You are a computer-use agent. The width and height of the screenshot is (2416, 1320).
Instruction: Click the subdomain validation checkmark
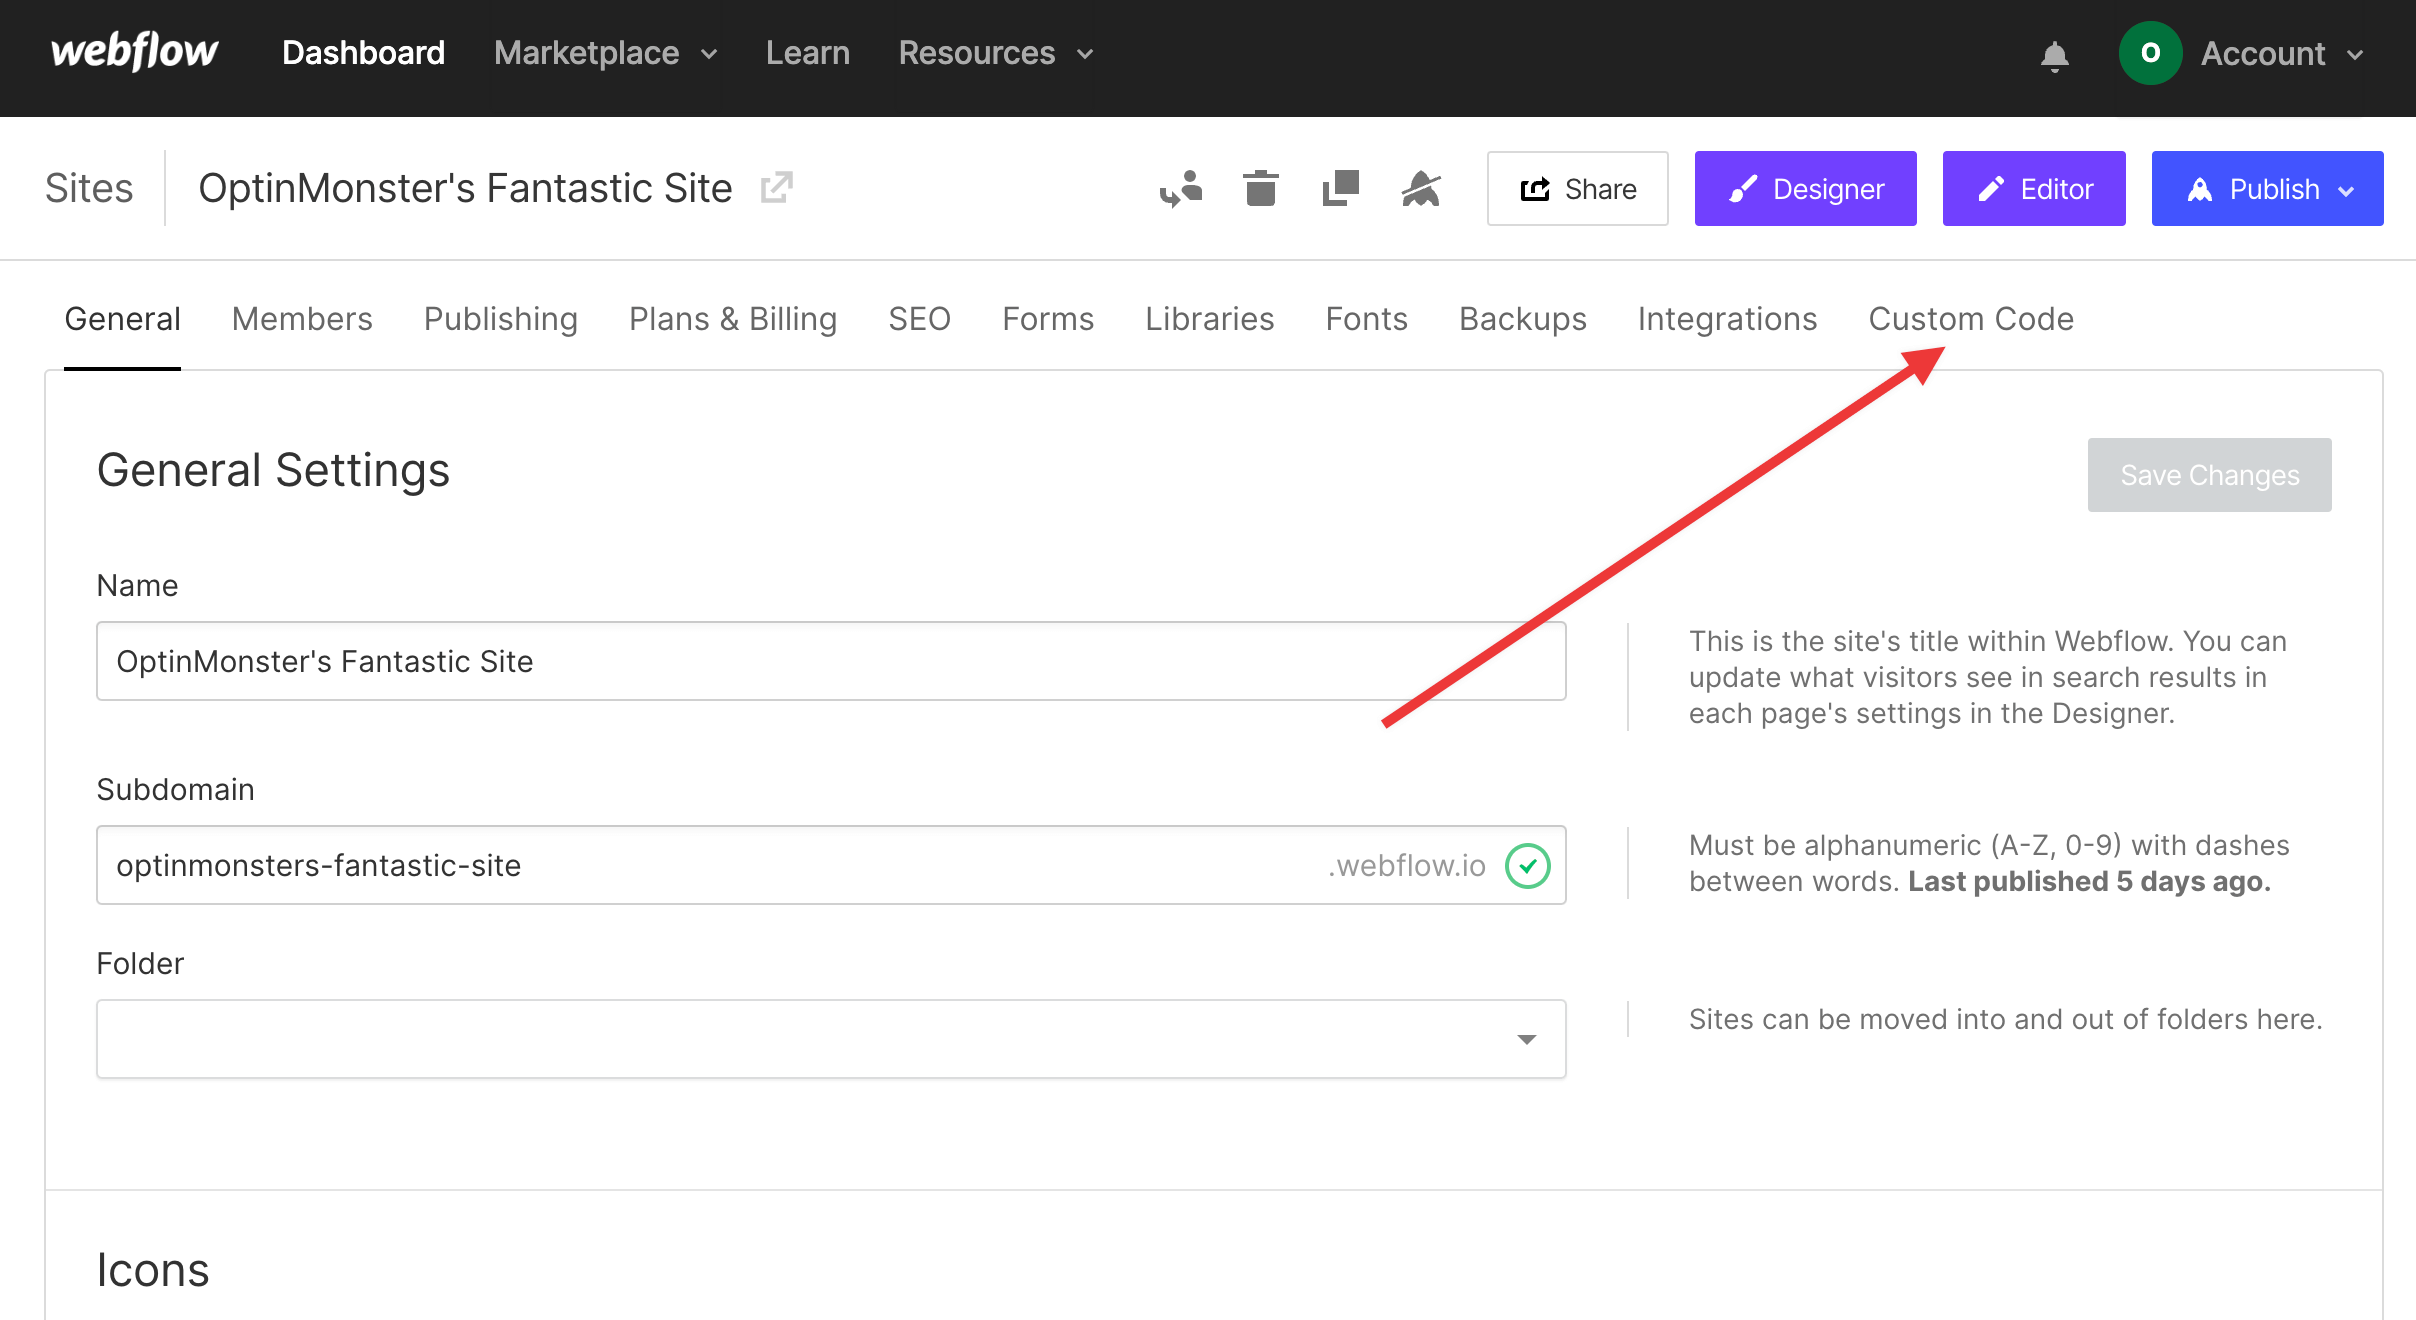(x=1527, y=866)
